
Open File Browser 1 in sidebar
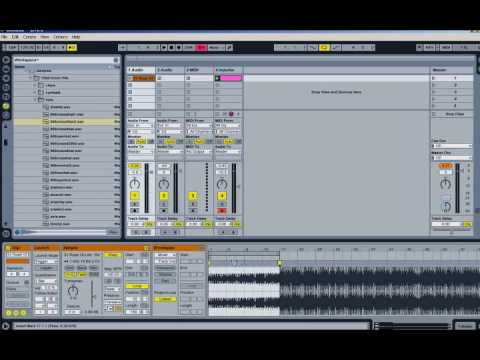6,88
